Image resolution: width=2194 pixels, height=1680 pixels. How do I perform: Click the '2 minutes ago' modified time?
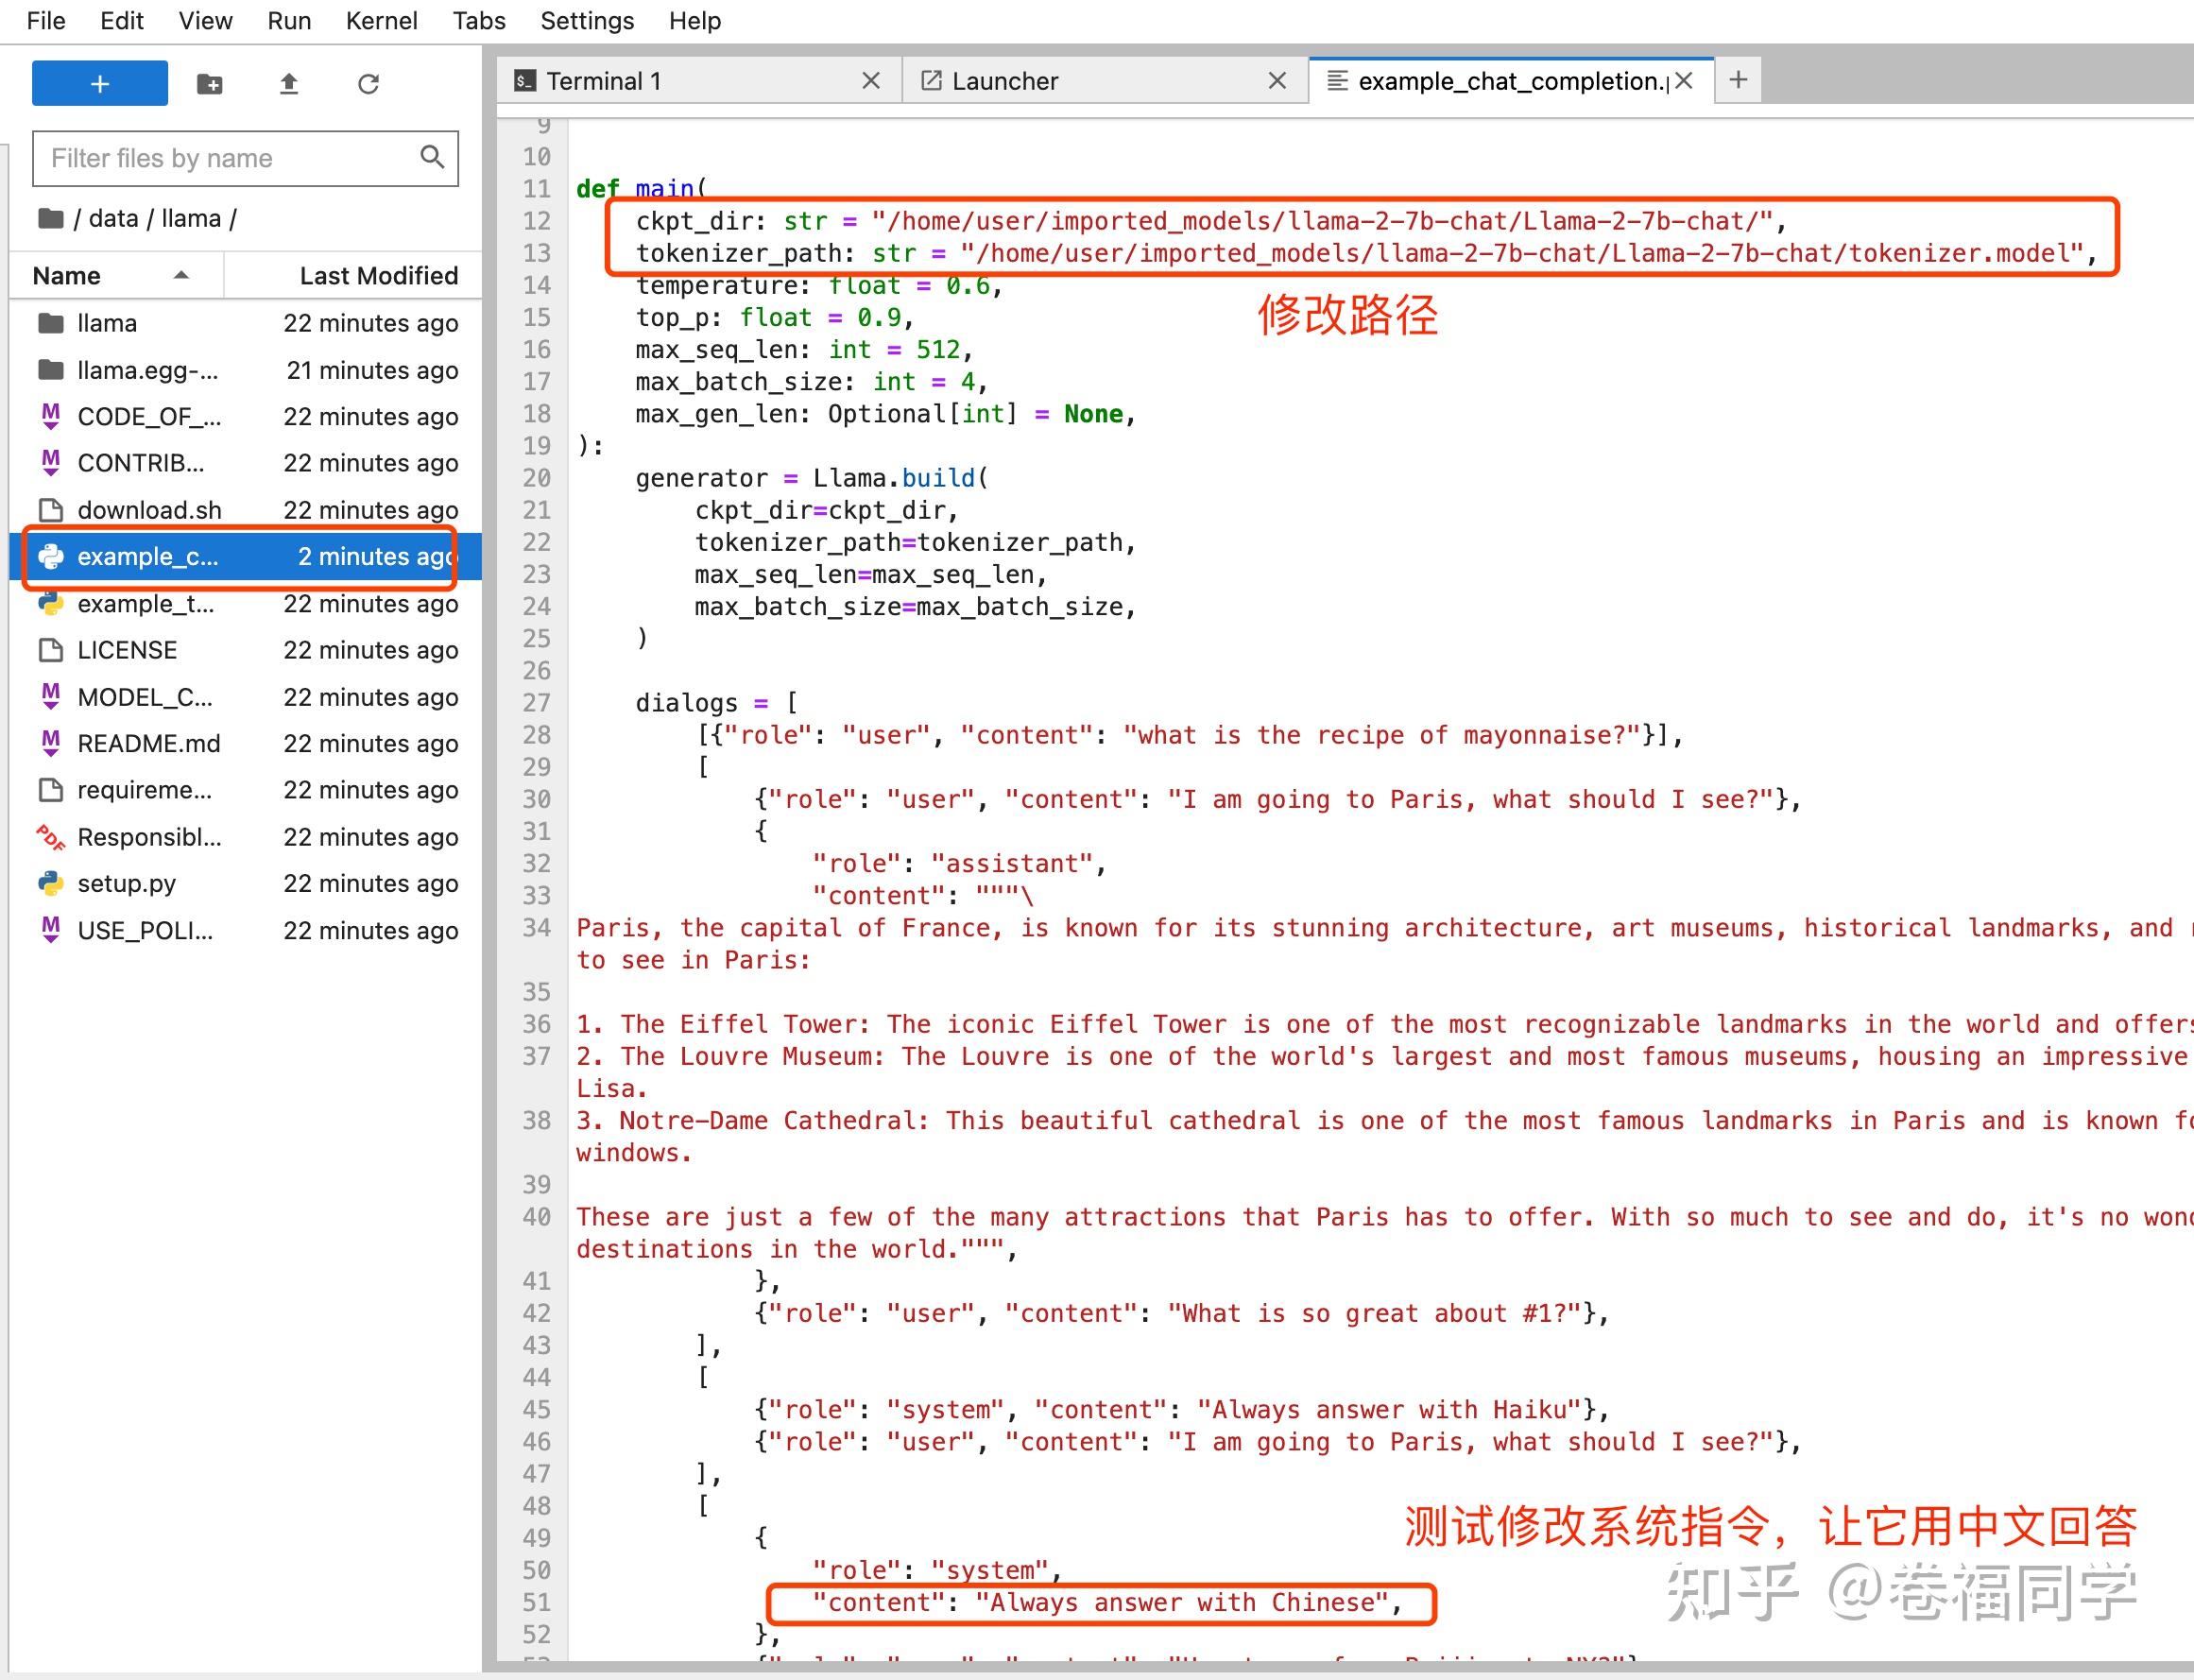[376, 557]
